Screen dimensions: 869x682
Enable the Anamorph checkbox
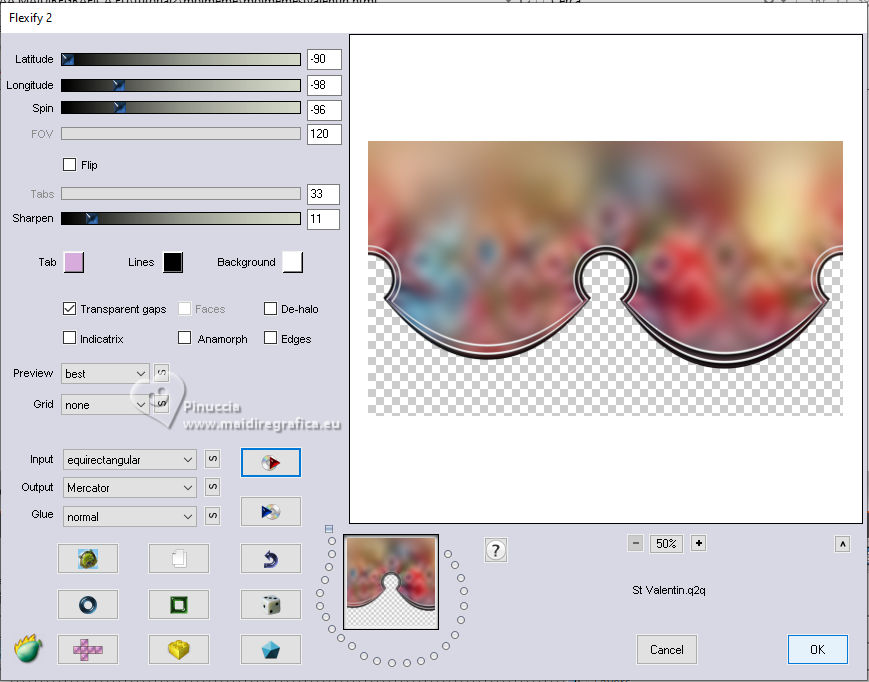click(185, 338)
